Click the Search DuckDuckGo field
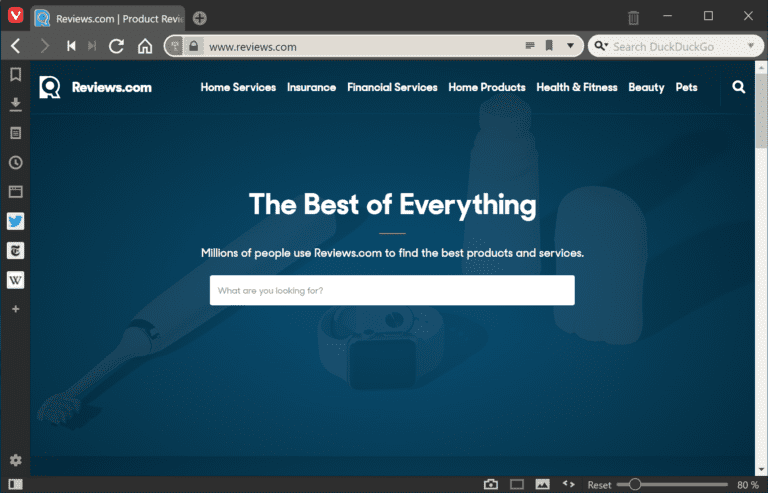Image resolution: width=768 pixels, height=493 pixels. [678, 47]
